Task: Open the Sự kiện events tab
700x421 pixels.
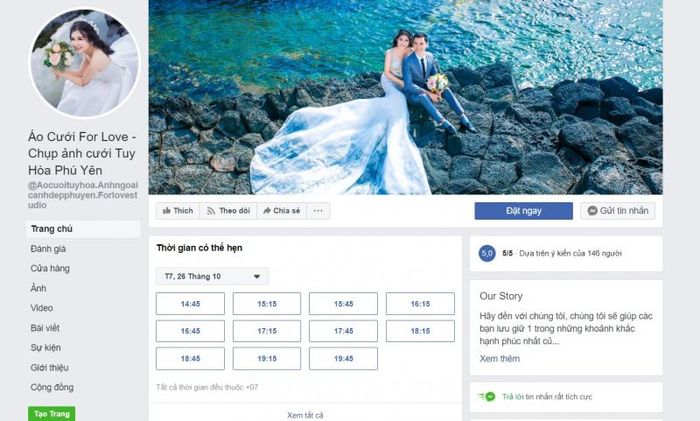Action: pos(46,347)
